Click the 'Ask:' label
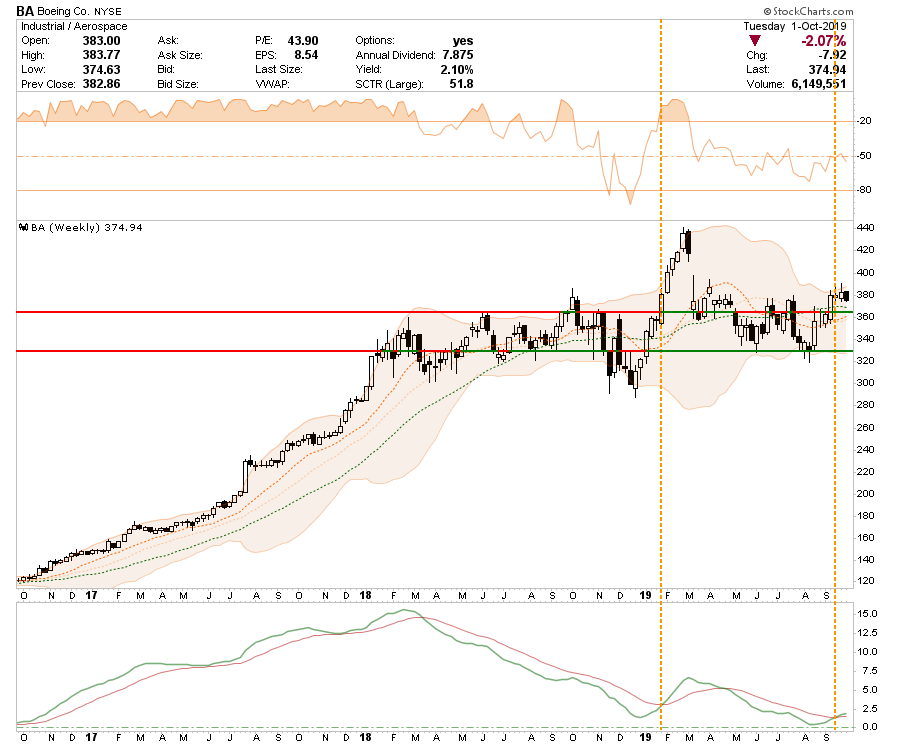The height and width of the screenshot is (746, 900). (168, 41)
